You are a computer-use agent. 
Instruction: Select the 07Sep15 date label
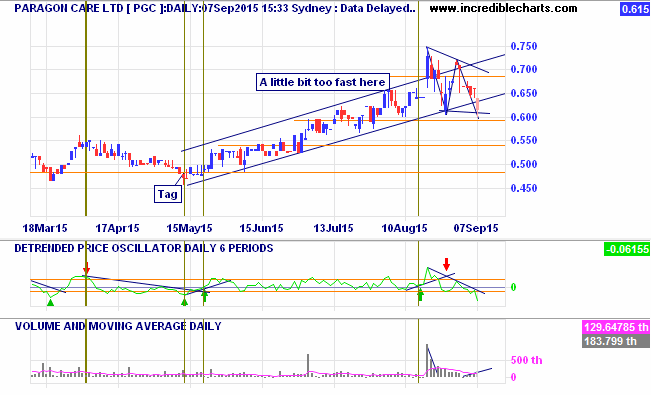[476, 228]
